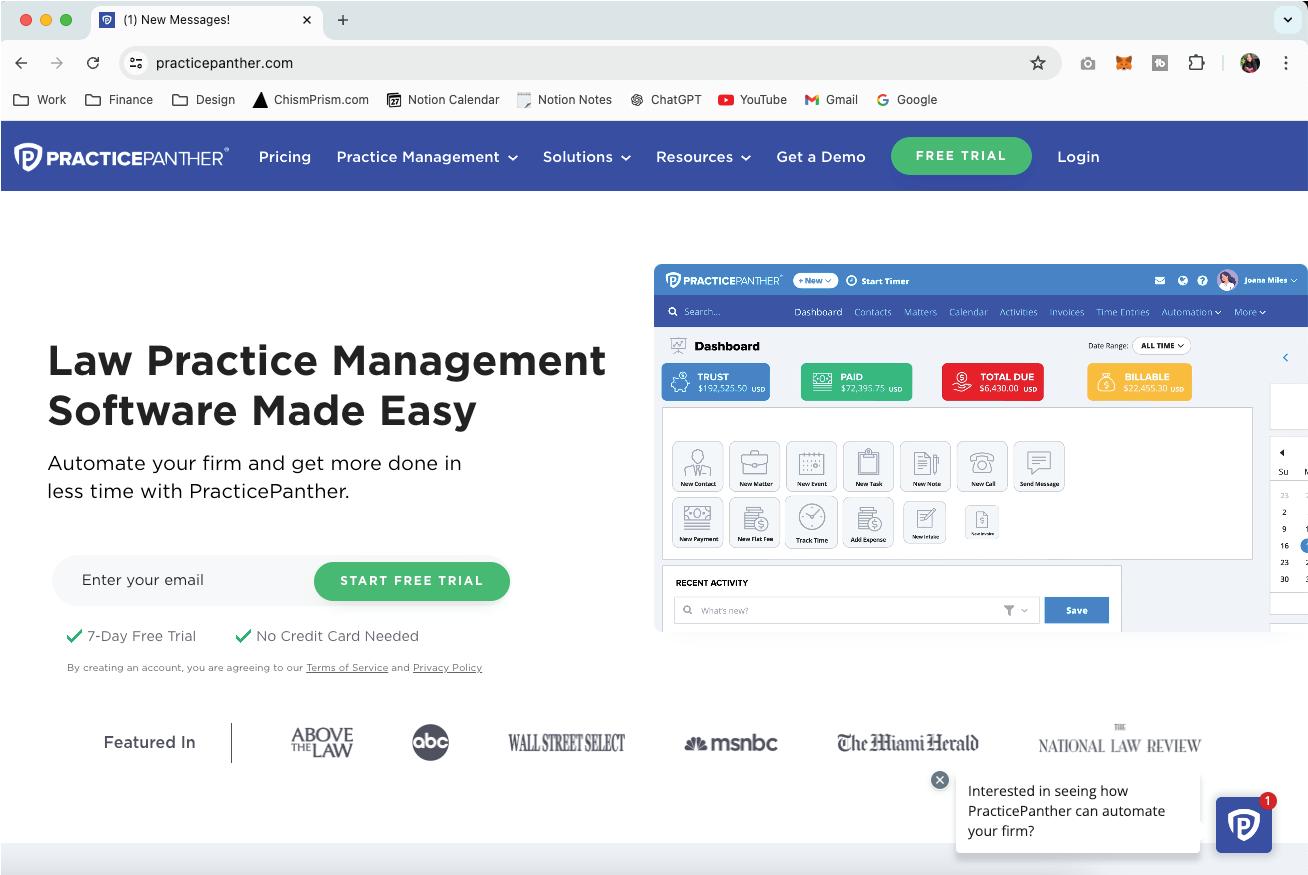Select the Contacts tab in the app preview
This screenshot has height=875, width=1308.
(x=873, y=312)
